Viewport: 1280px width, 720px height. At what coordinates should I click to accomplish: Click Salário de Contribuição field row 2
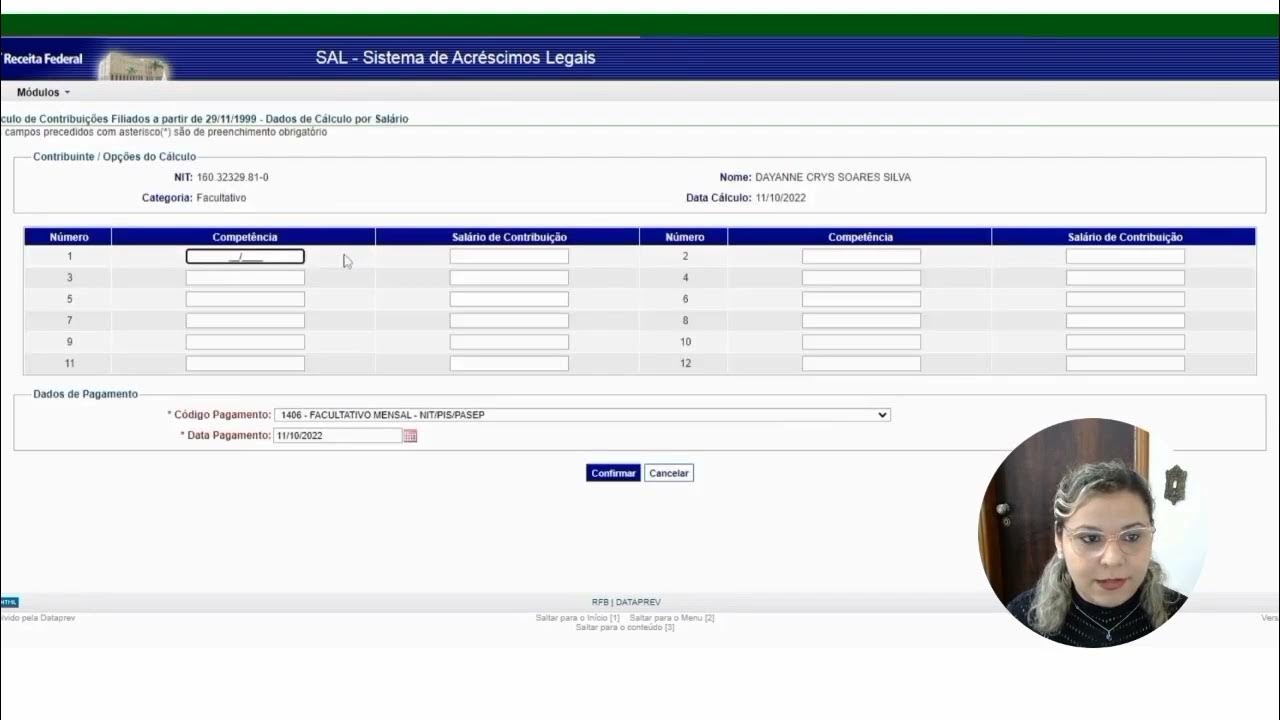1125,257
